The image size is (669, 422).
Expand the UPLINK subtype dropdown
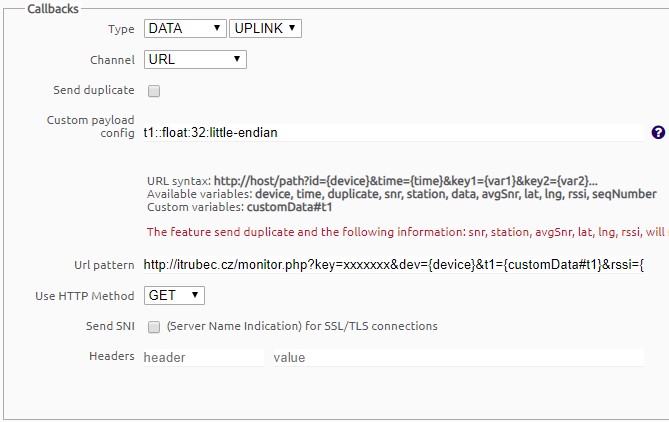[265, 29]
